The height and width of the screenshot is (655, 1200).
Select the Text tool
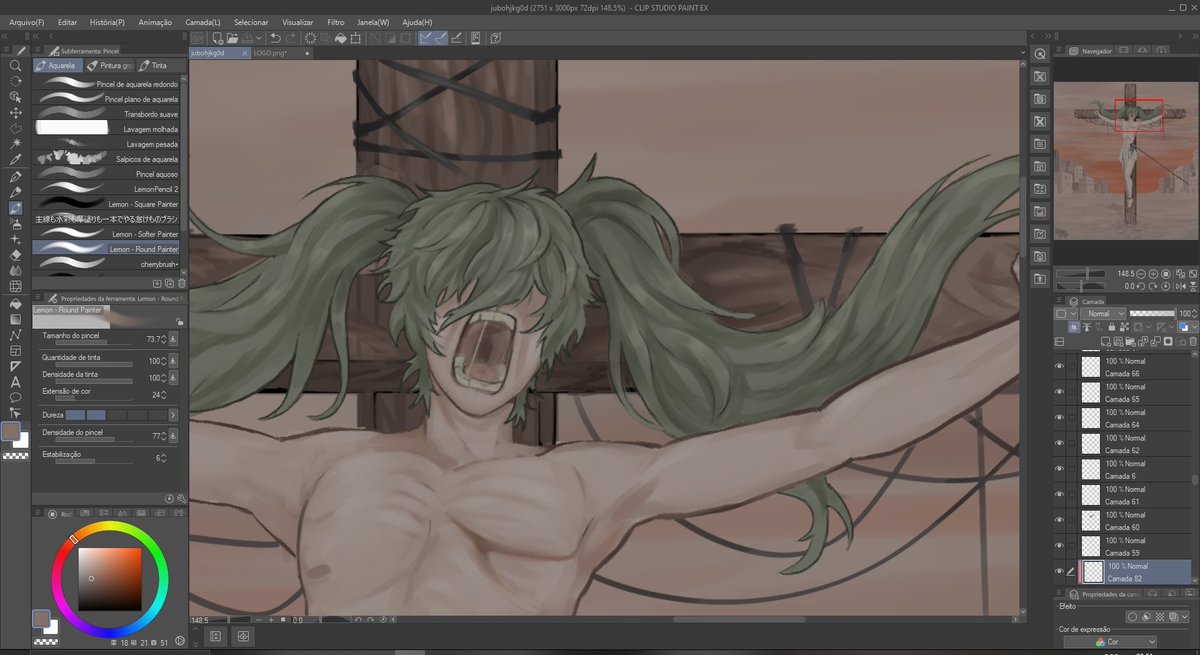tap(15, 381)
